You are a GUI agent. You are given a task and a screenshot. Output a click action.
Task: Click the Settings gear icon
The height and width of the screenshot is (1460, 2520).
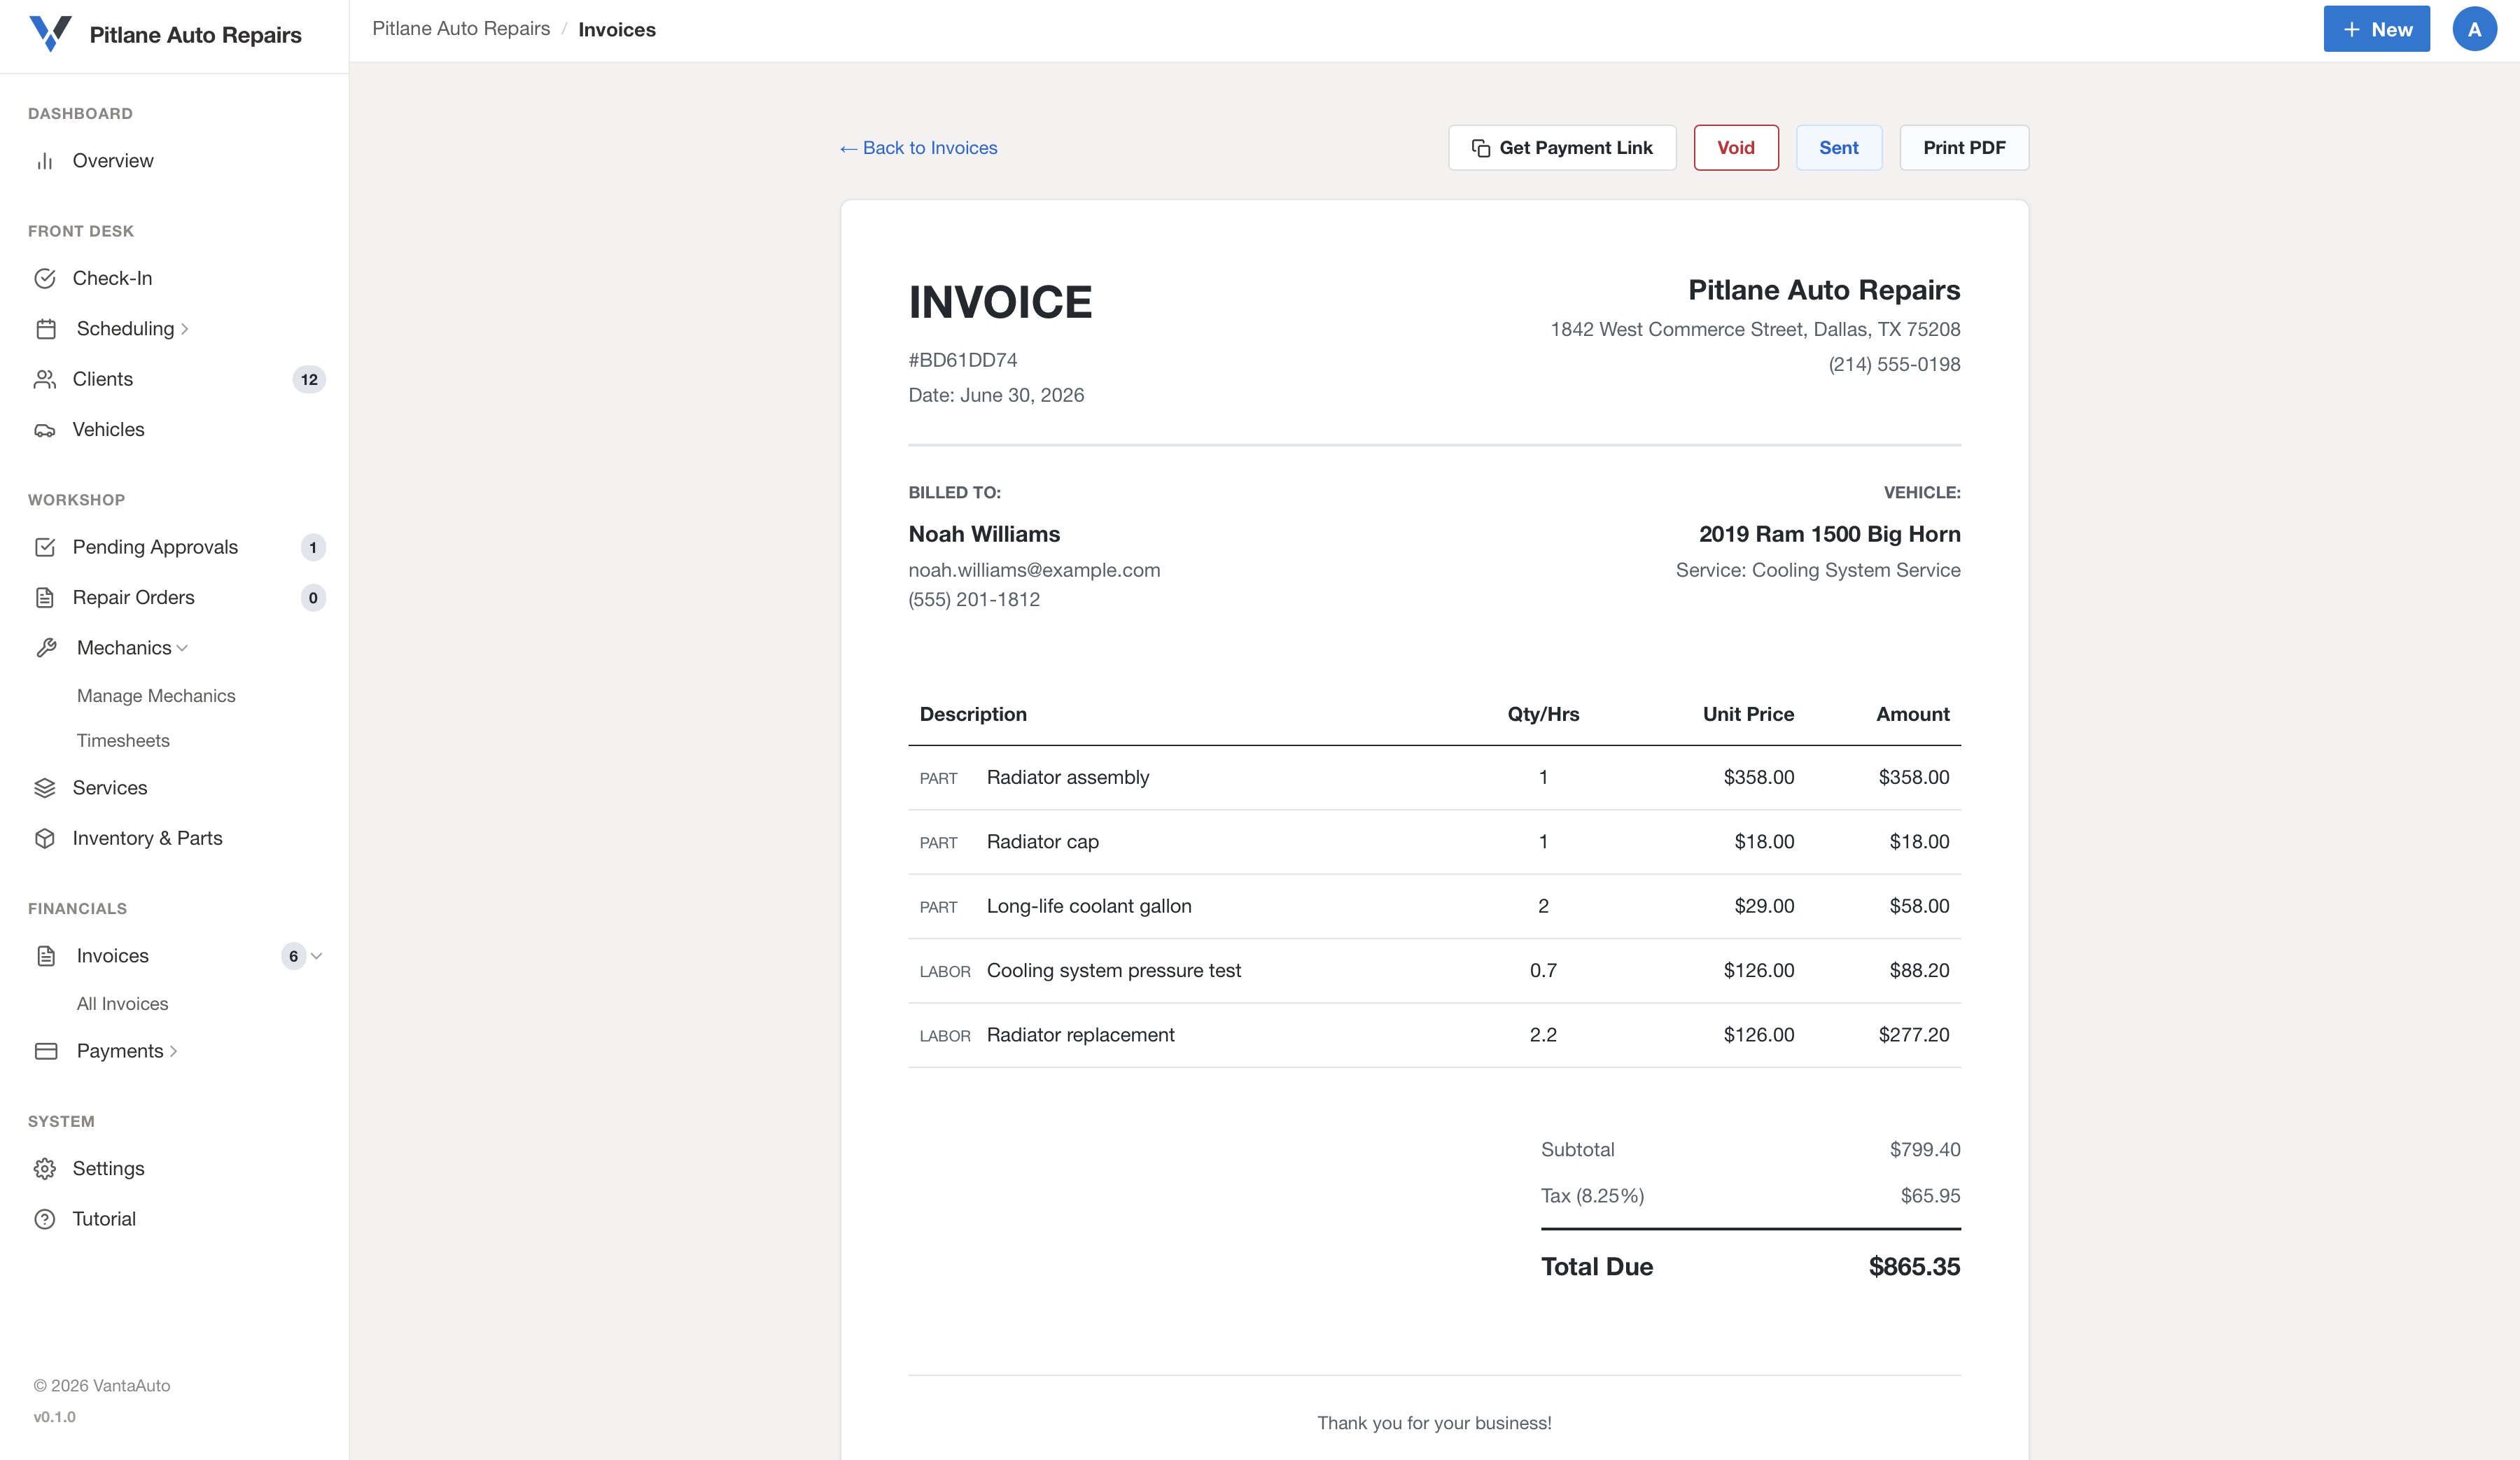point(45,1169)
